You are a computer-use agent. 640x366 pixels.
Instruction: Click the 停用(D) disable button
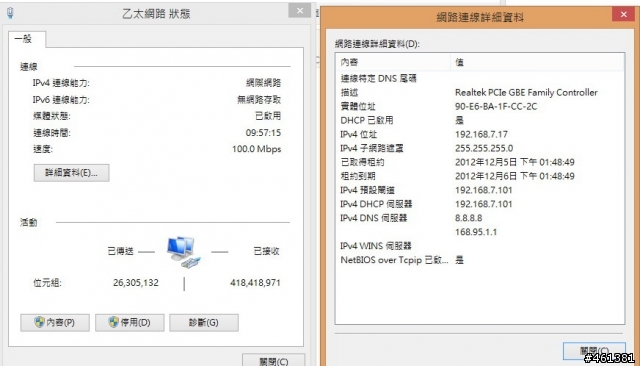point(130,322)
